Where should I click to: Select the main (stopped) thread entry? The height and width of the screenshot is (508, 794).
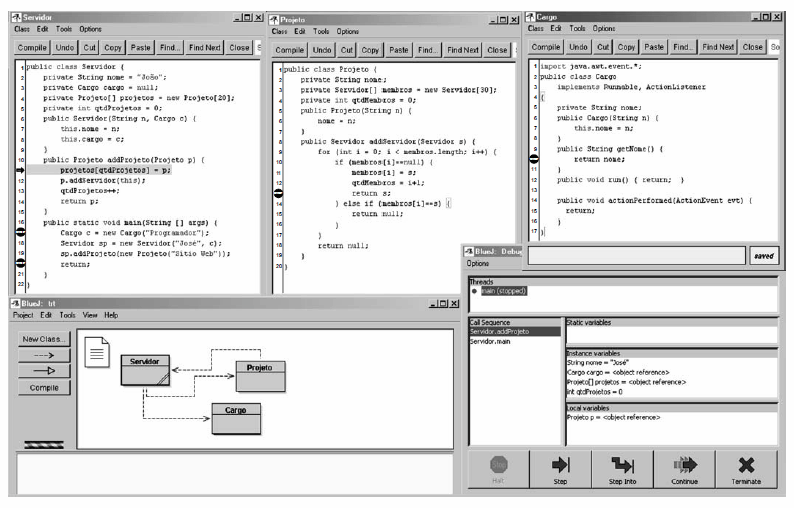click(x=504, y=291)
